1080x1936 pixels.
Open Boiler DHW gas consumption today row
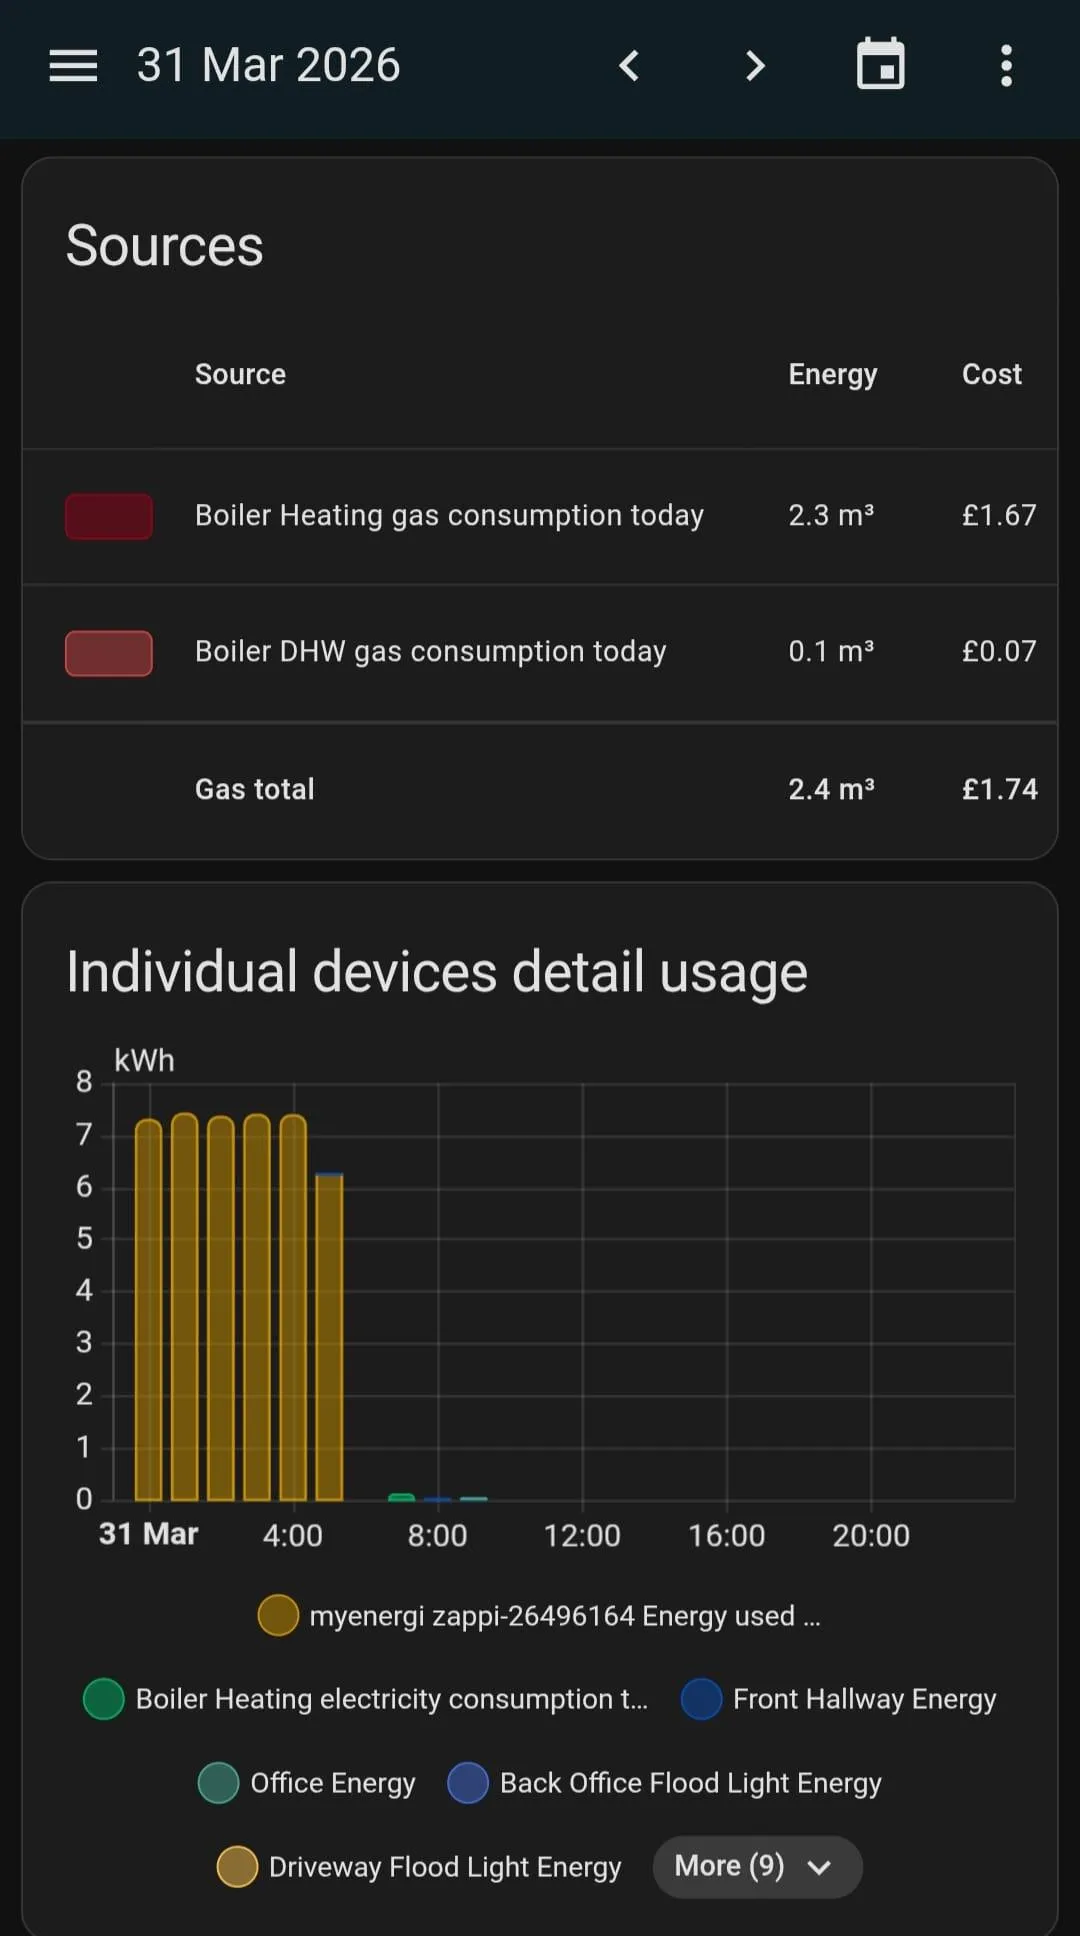click(430, 652)
